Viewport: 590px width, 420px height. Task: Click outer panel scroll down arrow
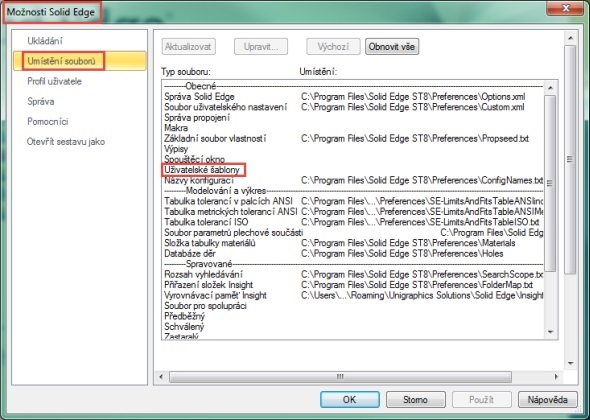coord(570,364)
